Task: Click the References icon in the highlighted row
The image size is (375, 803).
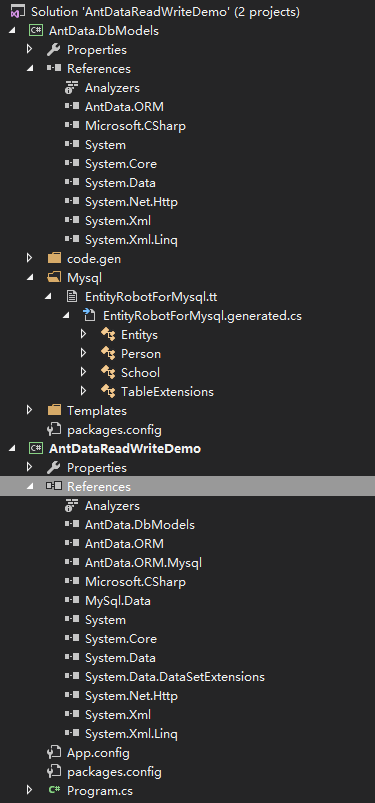Action: point(54,486)
